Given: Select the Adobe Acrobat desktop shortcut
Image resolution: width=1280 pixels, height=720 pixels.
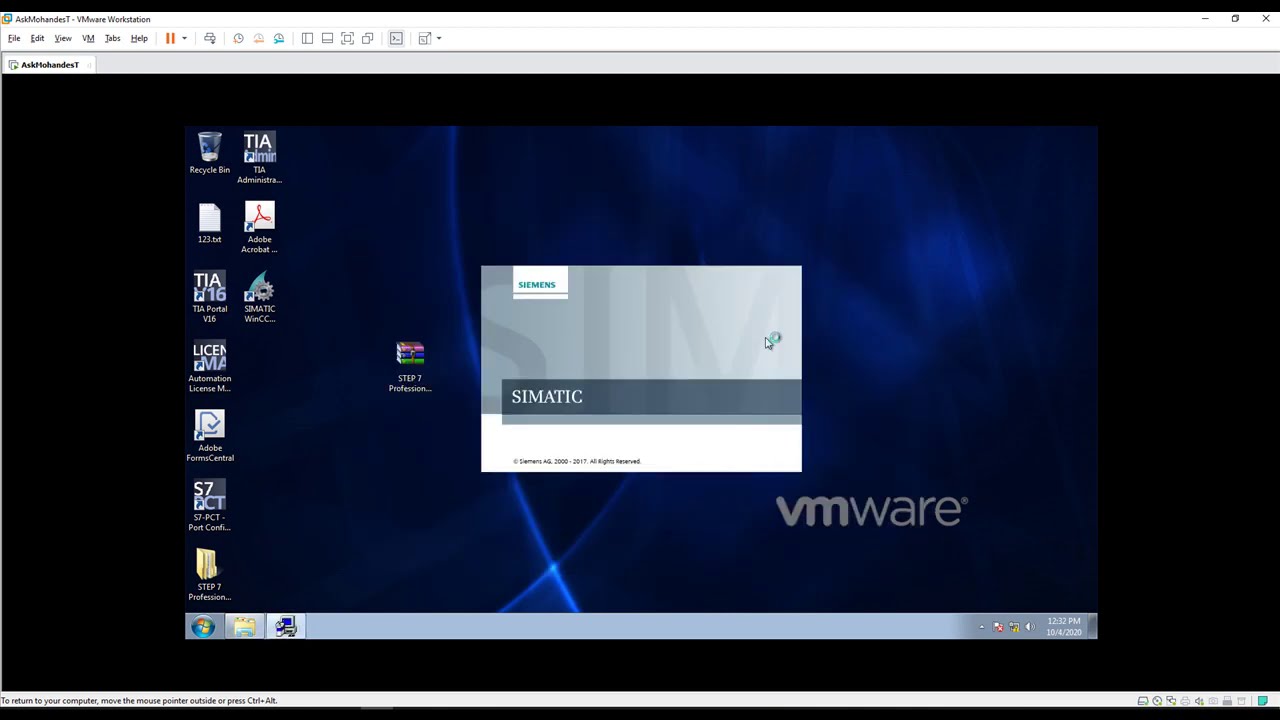Looking at the screenshot, I should click(x=259, y=228).
